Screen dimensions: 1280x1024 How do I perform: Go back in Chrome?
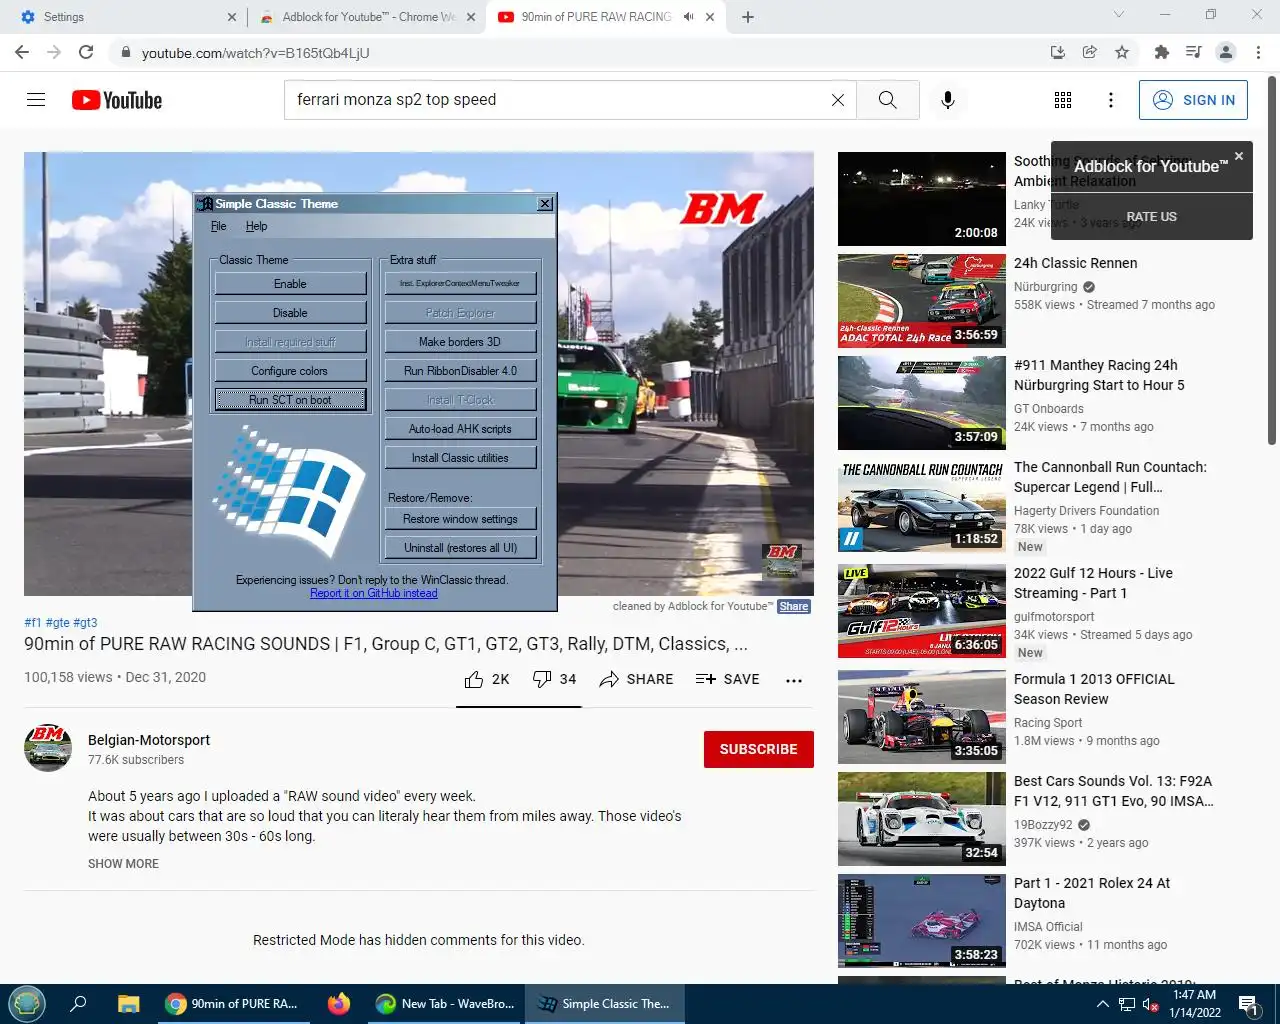(x=22, y=52)
